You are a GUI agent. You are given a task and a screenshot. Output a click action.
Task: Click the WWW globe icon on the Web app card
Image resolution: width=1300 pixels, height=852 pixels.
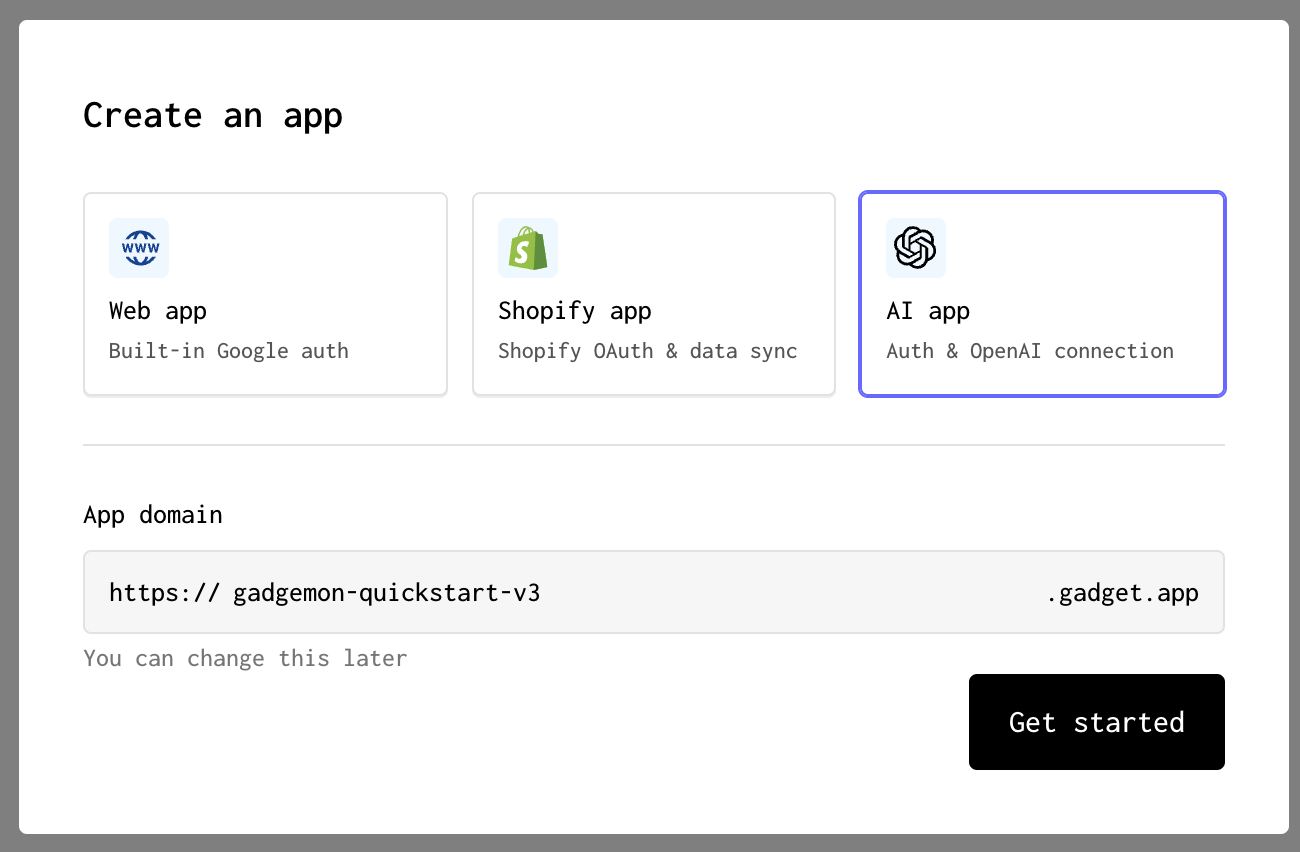[139, 248]
